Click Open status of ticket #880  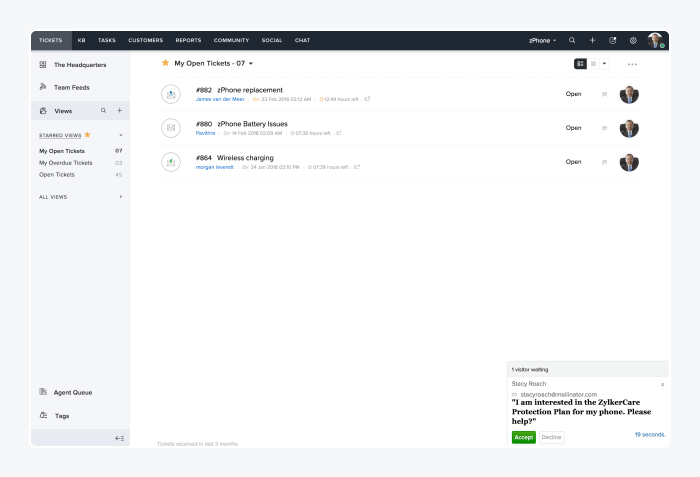pyautogui.click(x=573, y=128)
